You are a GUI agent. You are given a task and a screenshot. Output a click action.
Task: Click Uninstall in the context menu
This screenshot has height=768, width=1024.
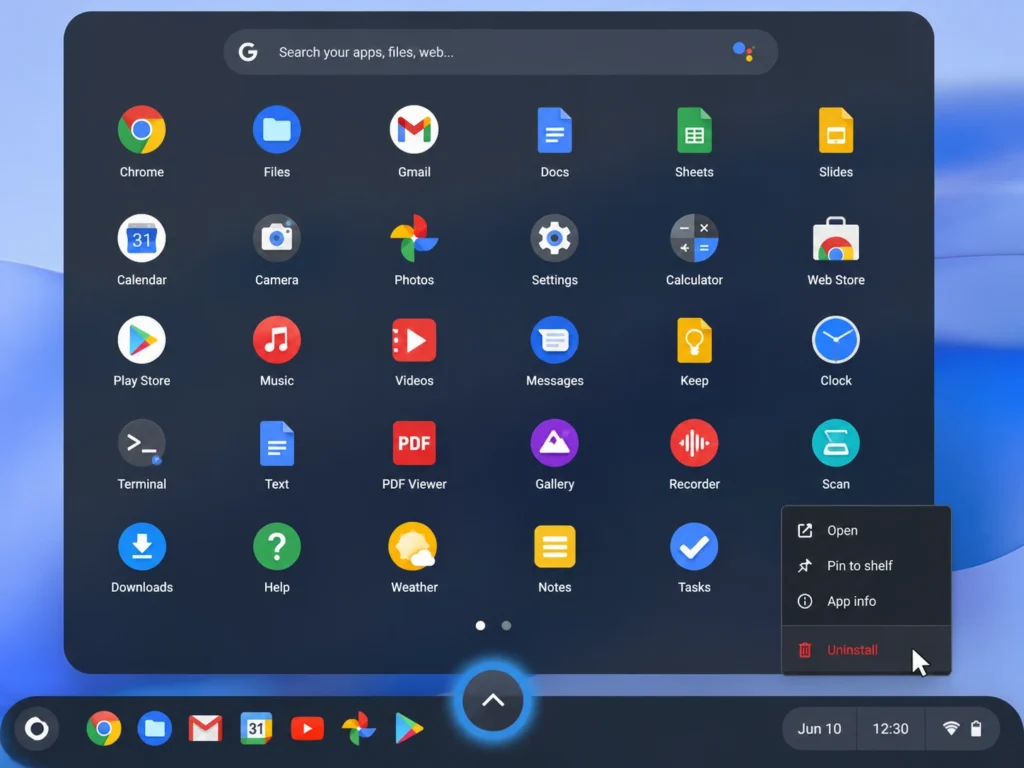pos(866,650)
